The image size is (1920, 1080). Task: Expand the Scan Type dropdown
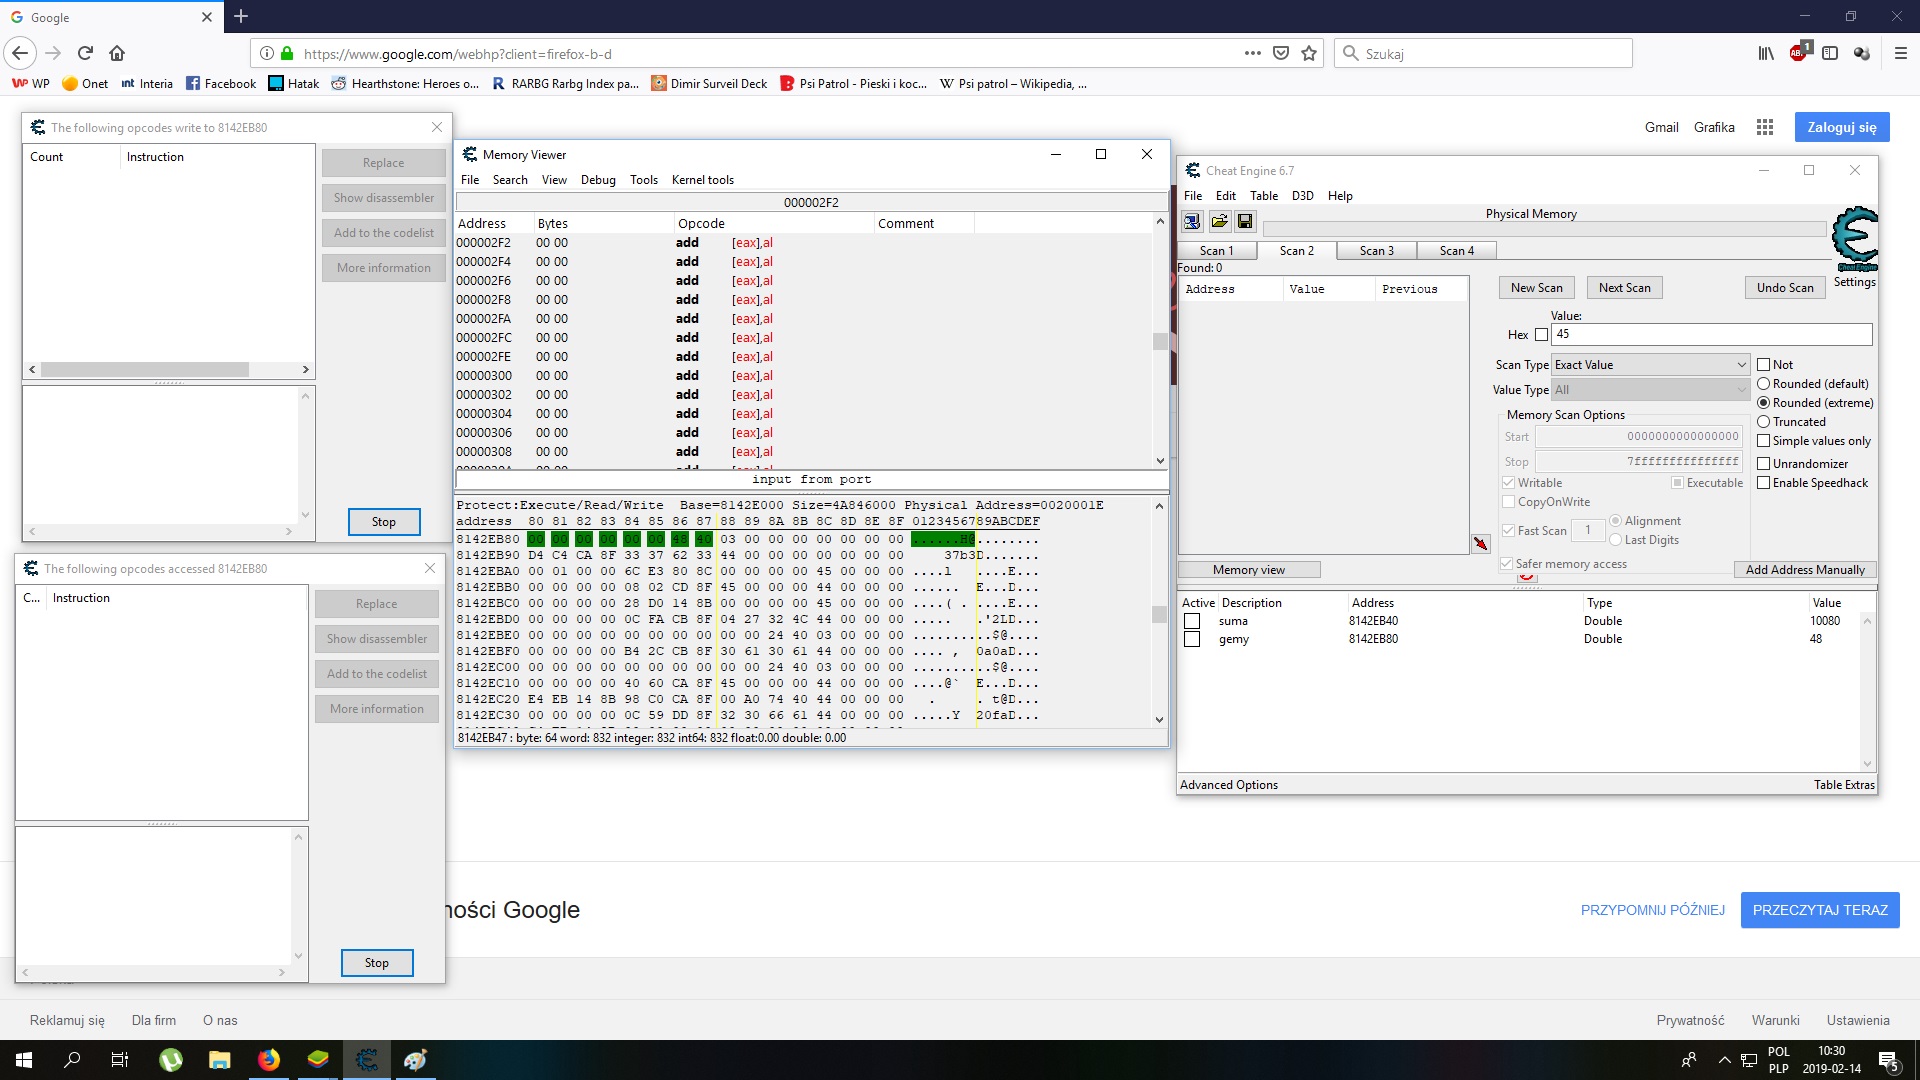1649,365
